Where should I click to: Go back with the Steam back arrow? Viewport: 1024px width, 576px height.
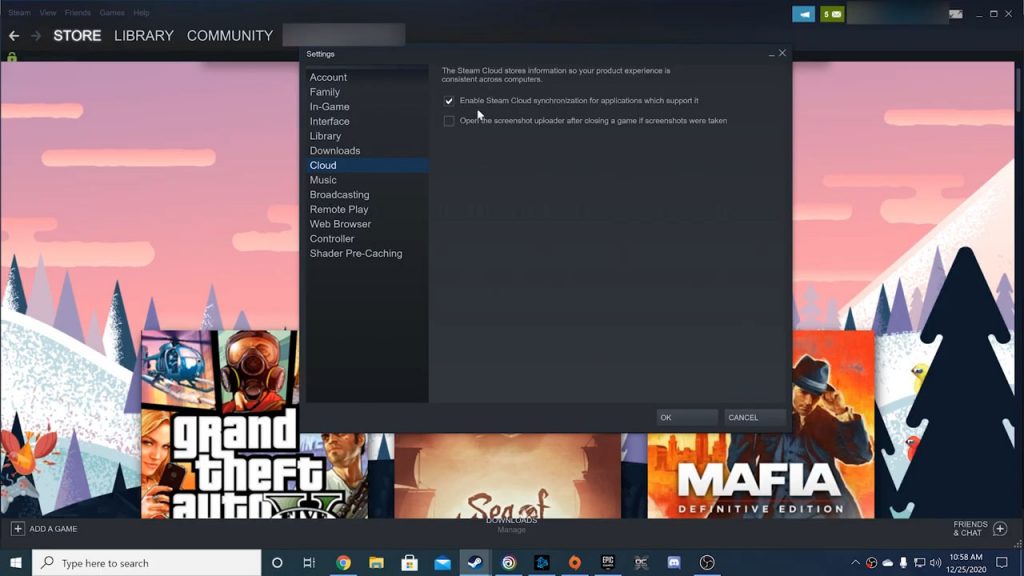point(14,36)
